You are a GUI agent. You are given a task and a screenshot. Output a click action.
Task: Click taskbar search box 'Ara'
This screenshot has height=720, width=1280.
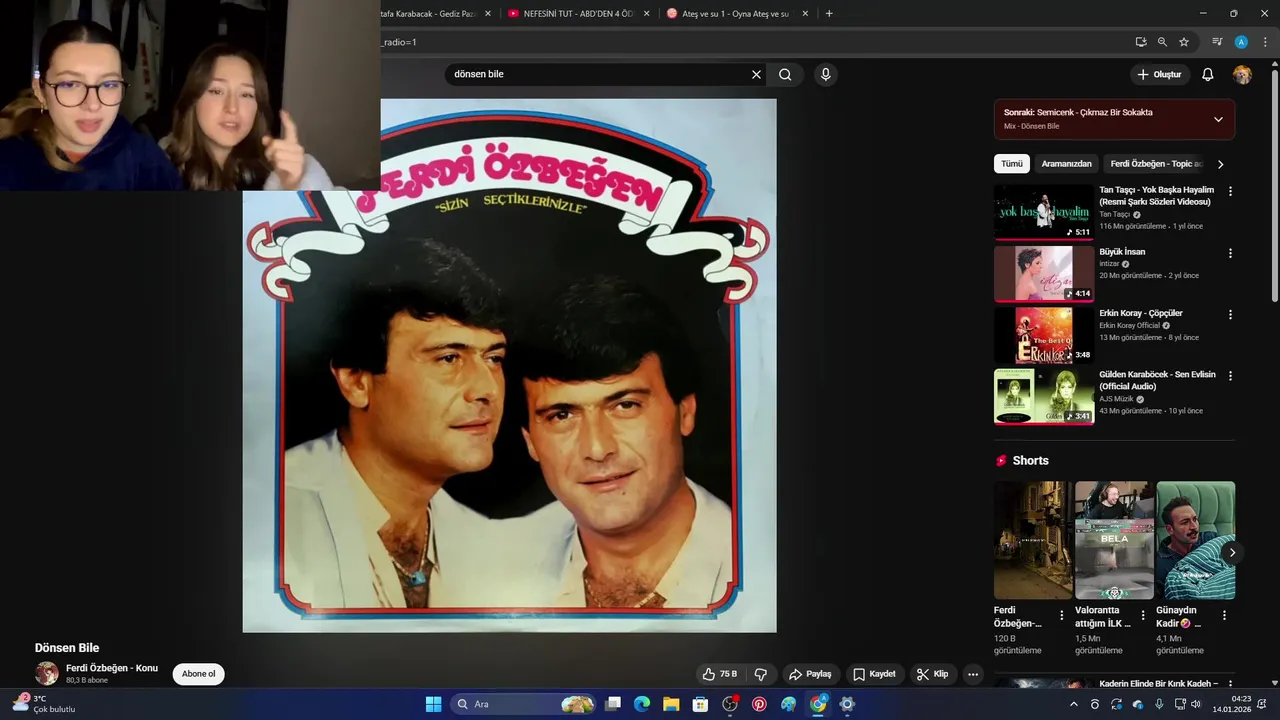tap(524, 704)
